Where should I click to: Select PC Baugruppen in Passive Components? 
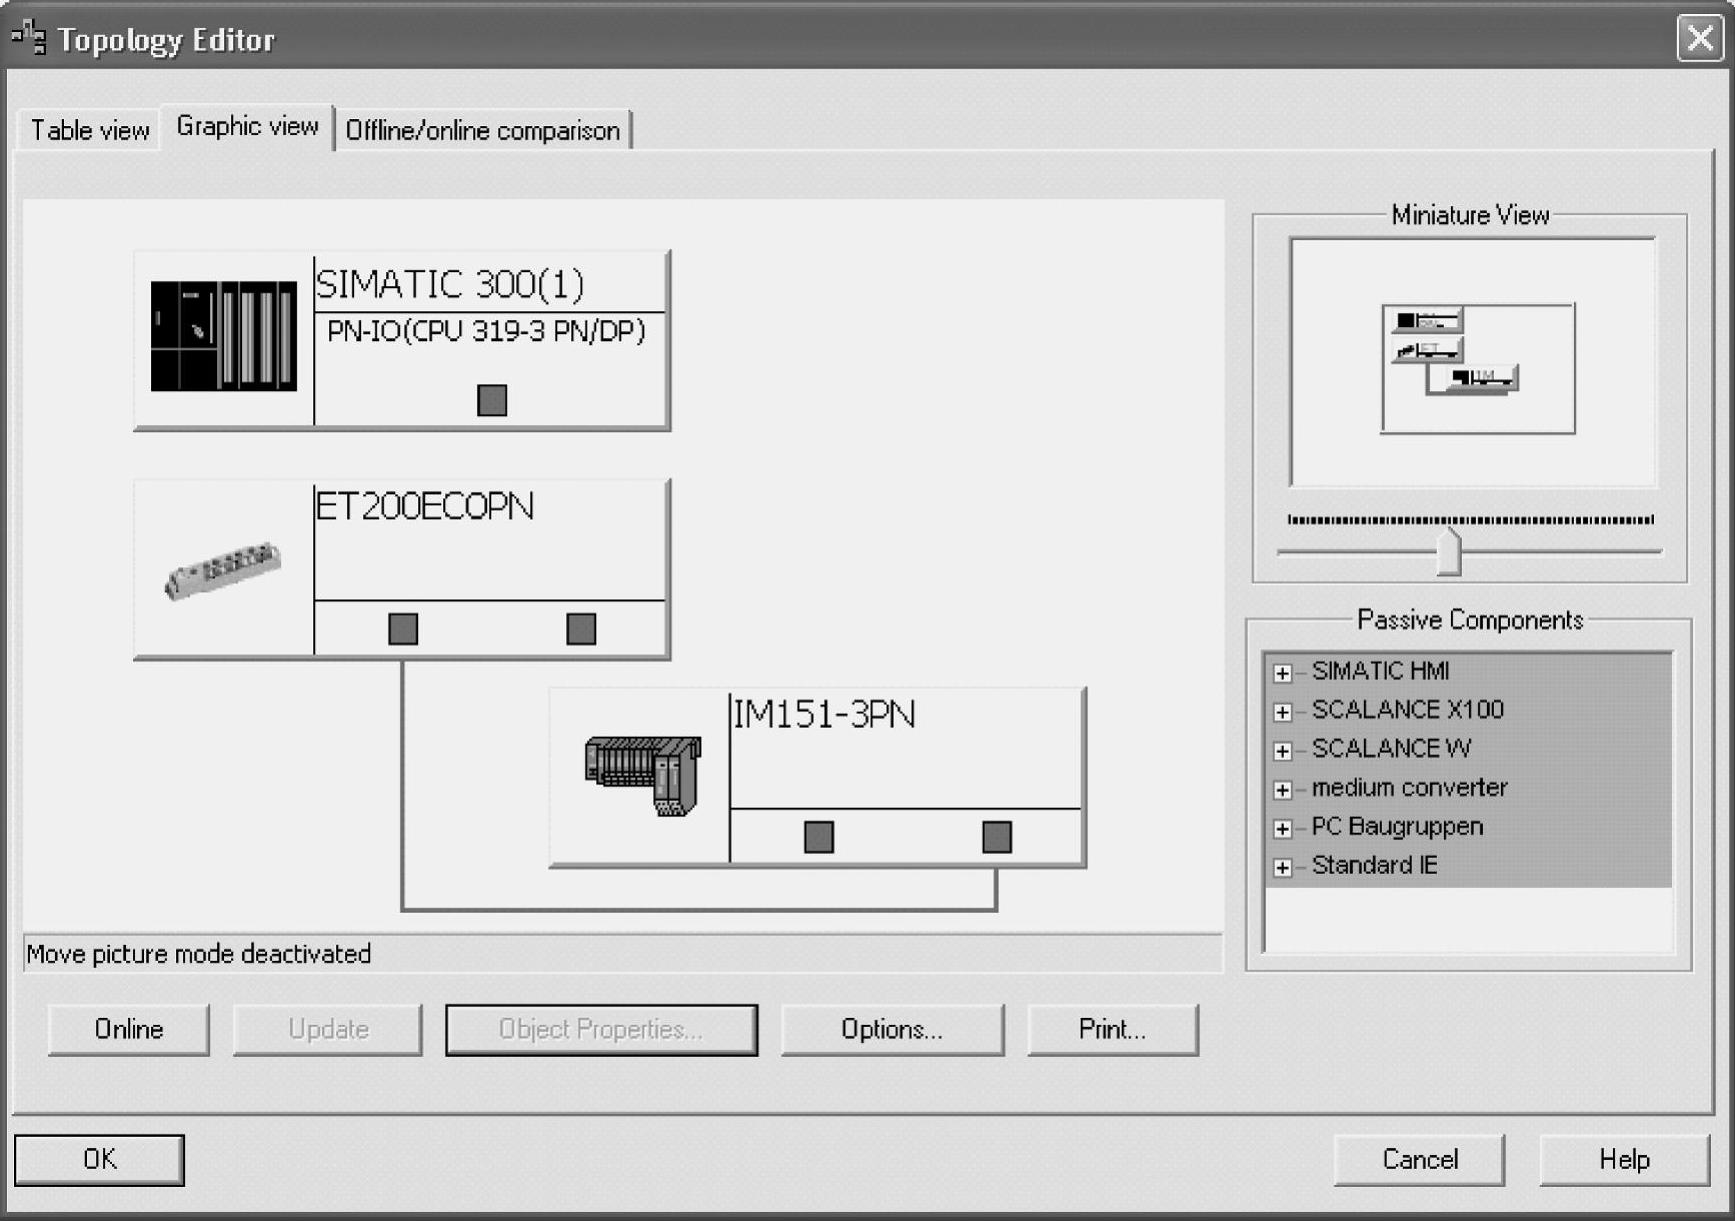point(1397,827)
